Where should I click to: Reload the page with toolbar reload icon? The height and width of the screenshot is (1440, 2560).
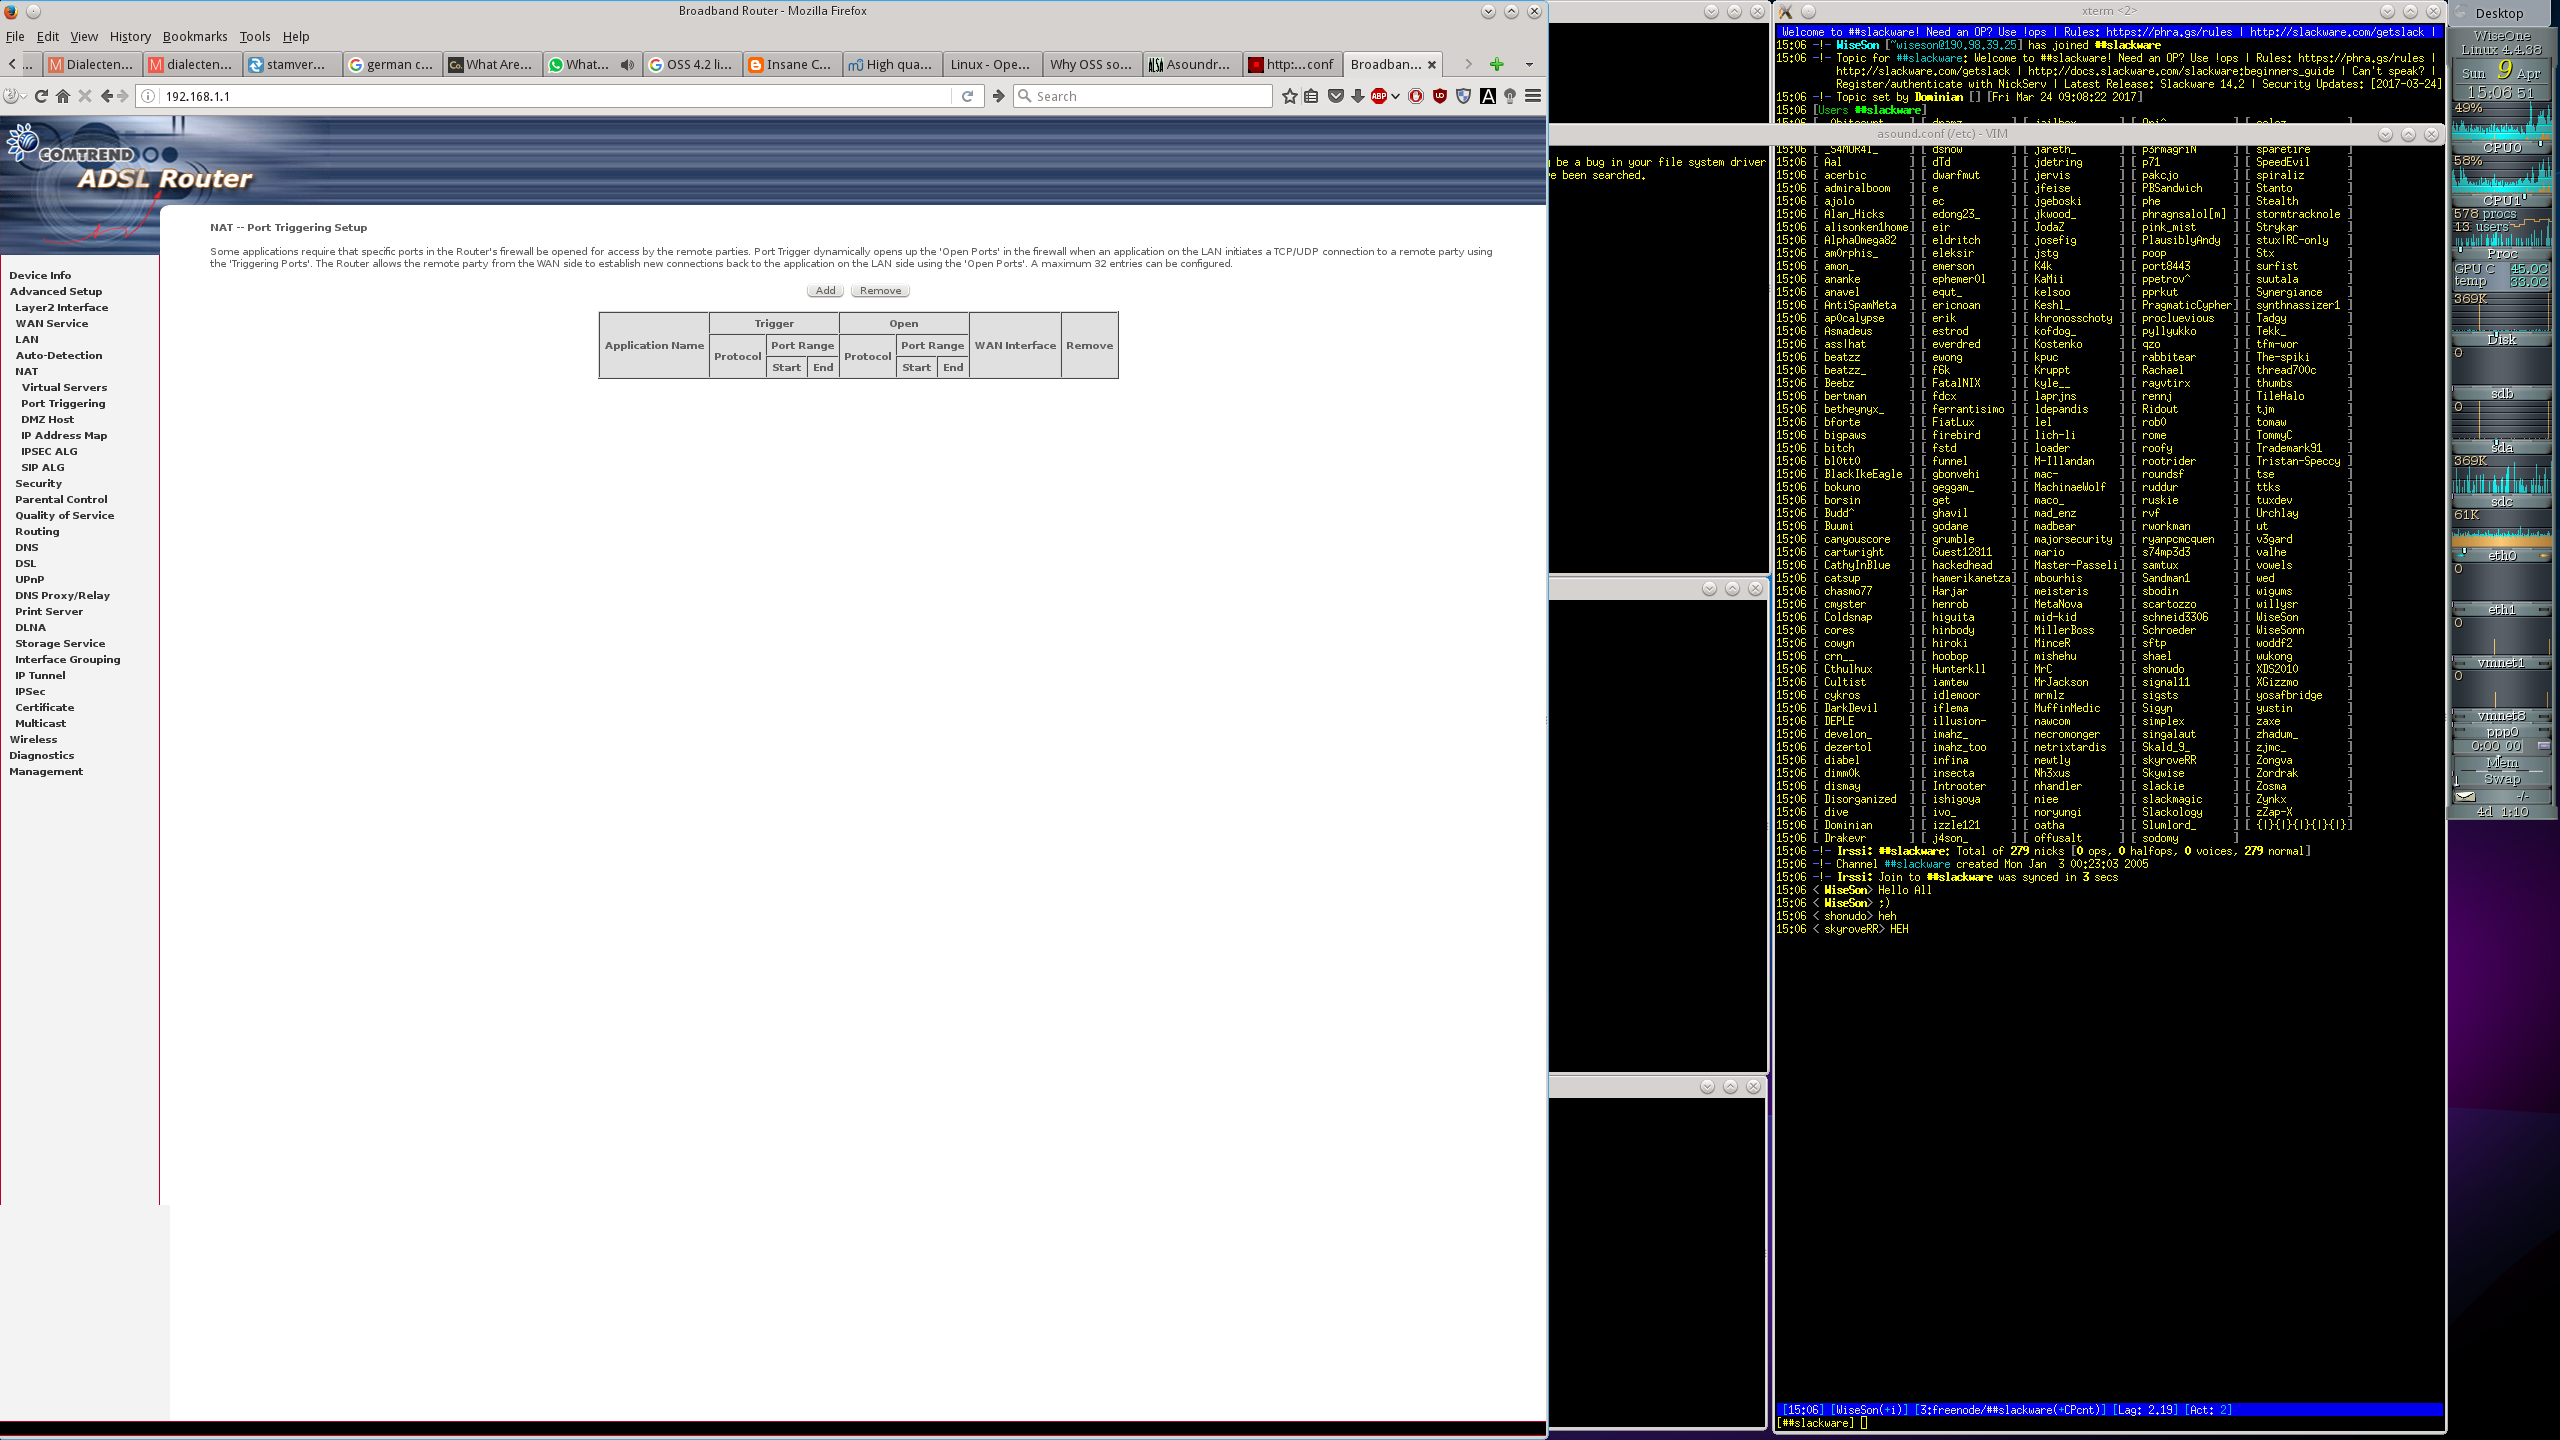tap(41, 96)
